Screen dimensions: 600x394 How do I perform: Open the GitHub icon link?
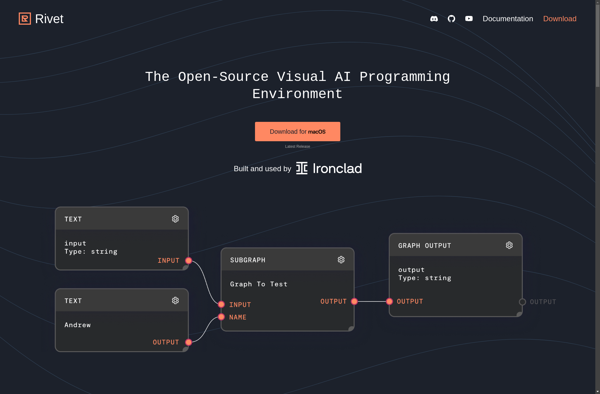[x=452, y=19]
